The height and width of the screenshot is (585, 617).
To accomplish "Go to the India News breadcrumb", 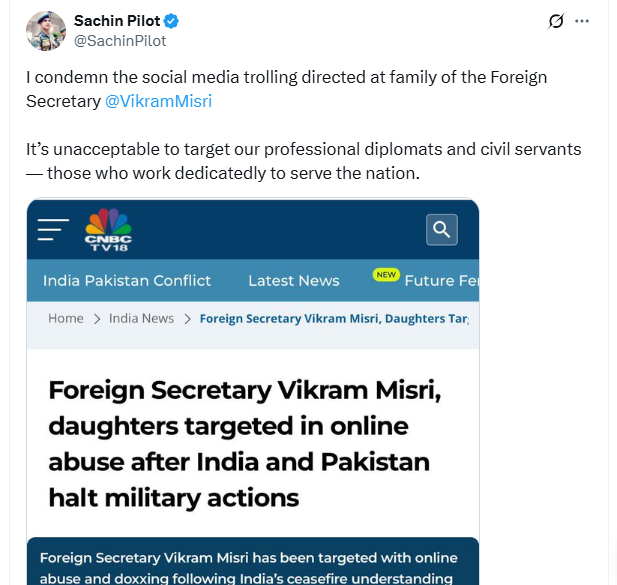I will click(x=141, y=318).
